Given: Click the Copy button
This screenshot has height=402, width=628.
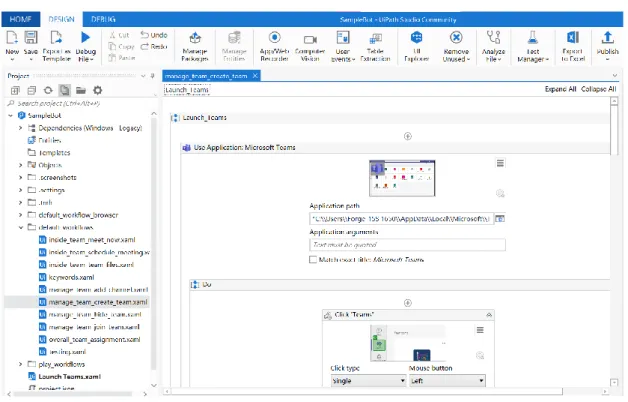Looking at the screenshot, I should point(122,47).
